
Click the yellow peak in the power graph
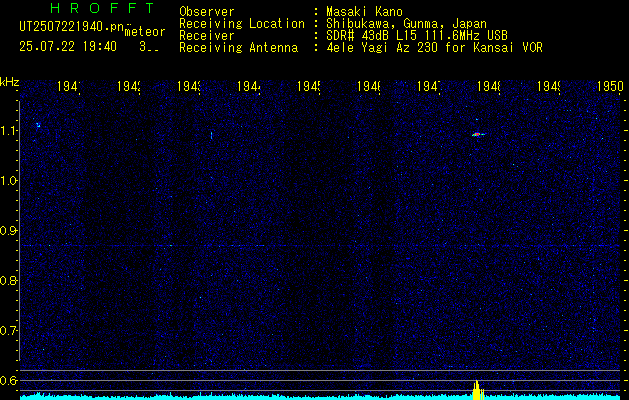pyautogui.click(x=477, y=390)
